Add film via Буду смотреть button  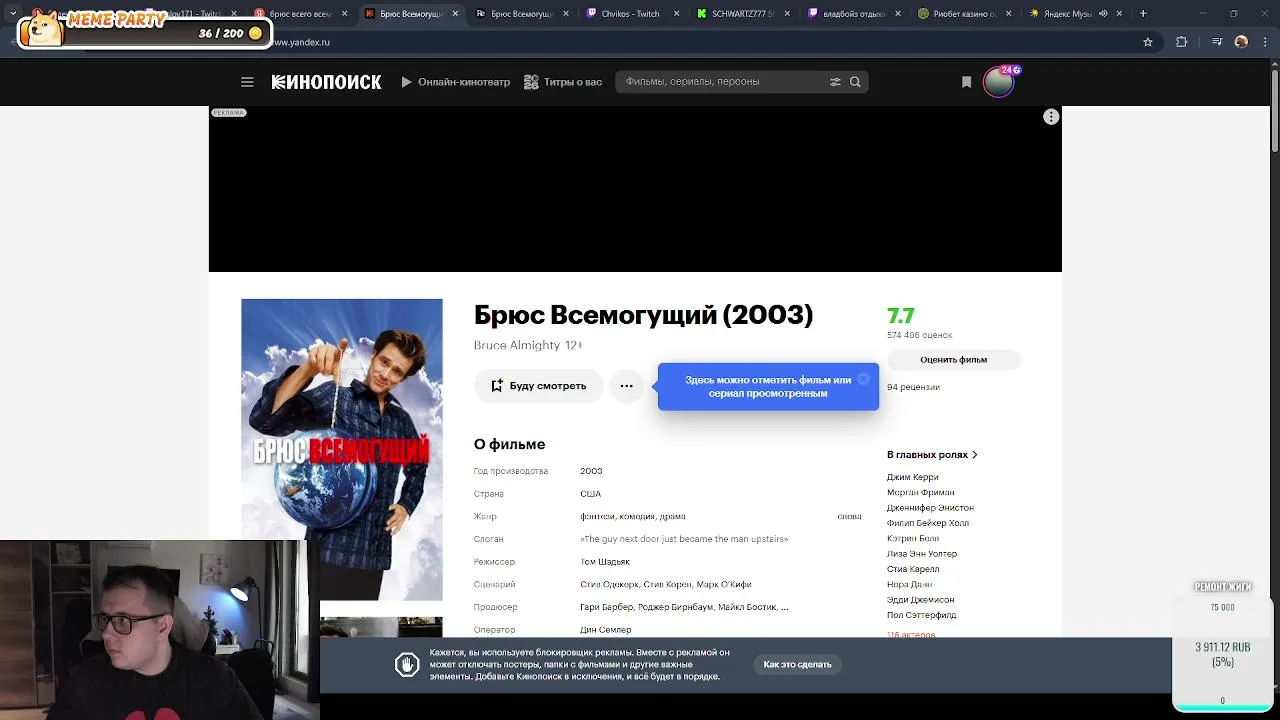(538, 386)
